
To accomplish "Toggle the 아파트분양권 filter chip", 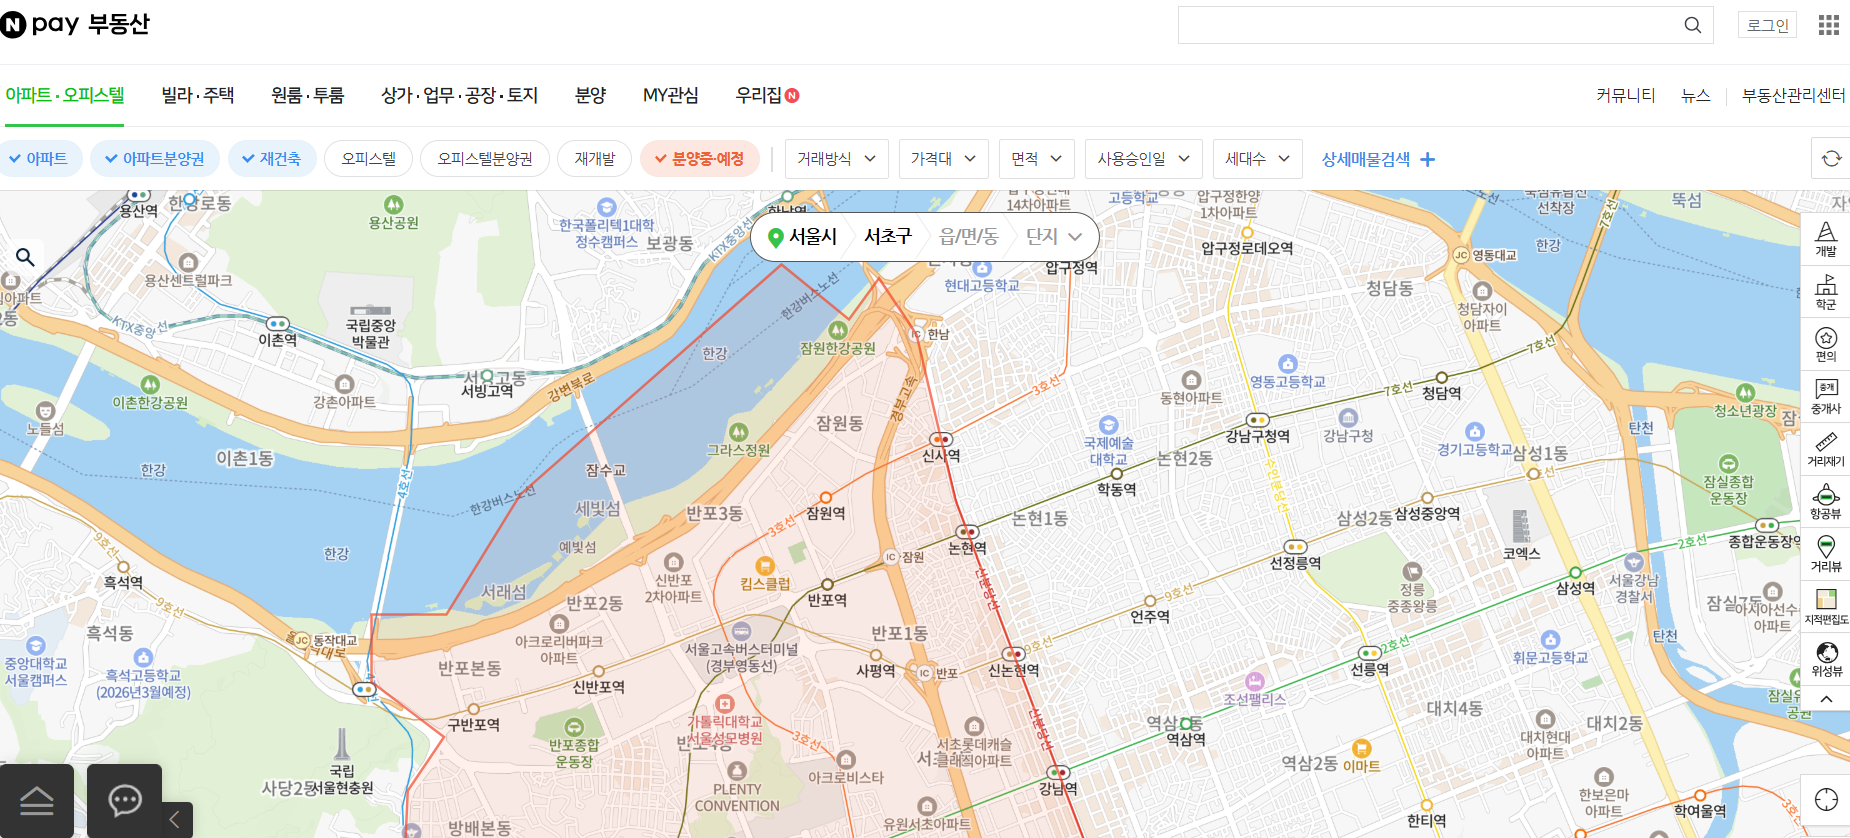I will pos(155,159).
